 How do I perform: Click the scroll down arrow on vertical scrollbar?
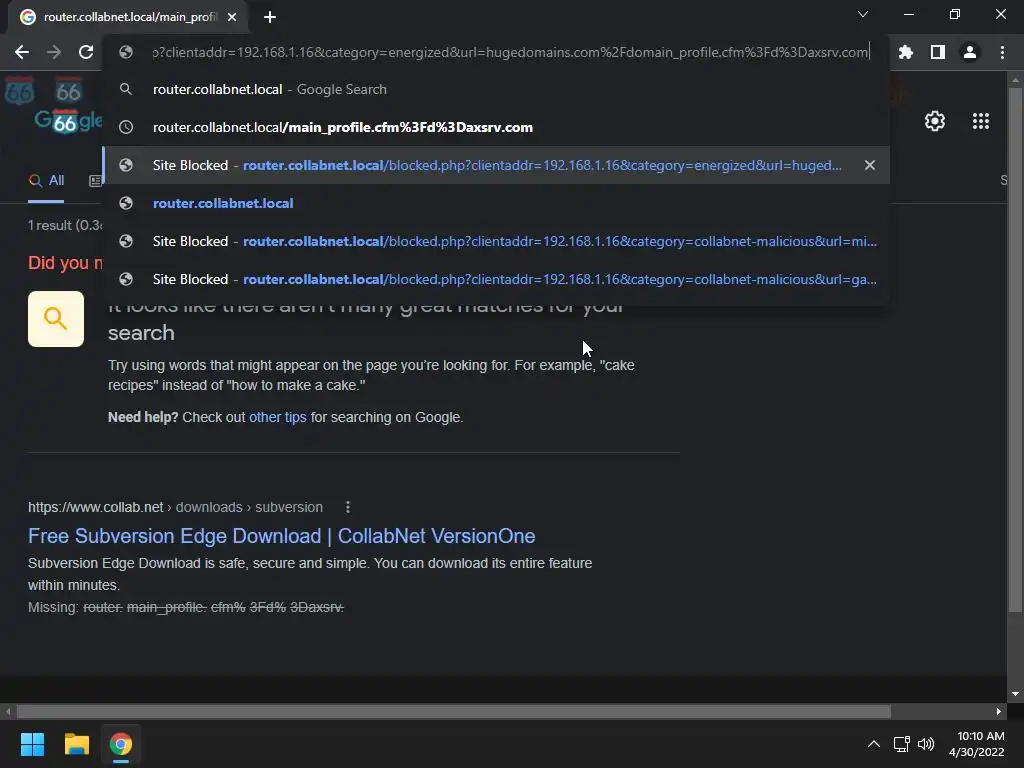[x=1014, y=694]
